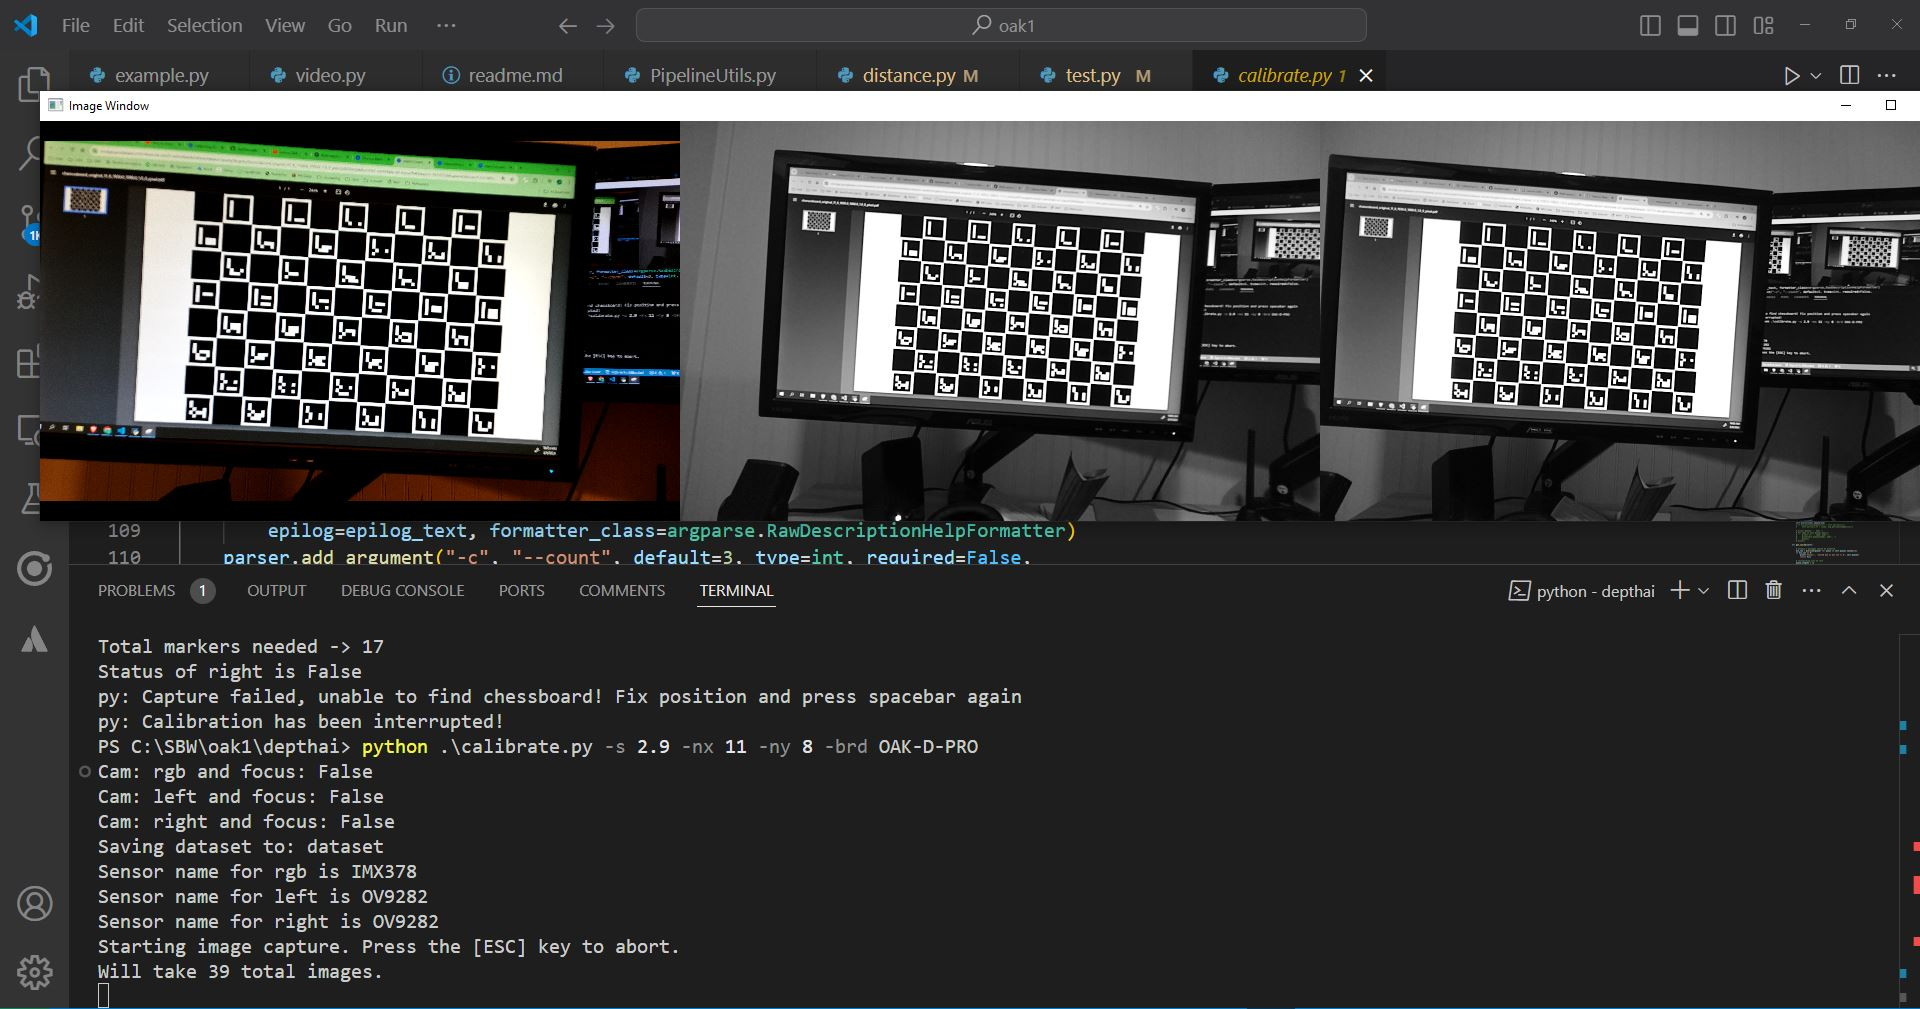Viewport: 1920px width, 1009px height.
Task: Split the editor to the right
Action: pos(1850,76)
